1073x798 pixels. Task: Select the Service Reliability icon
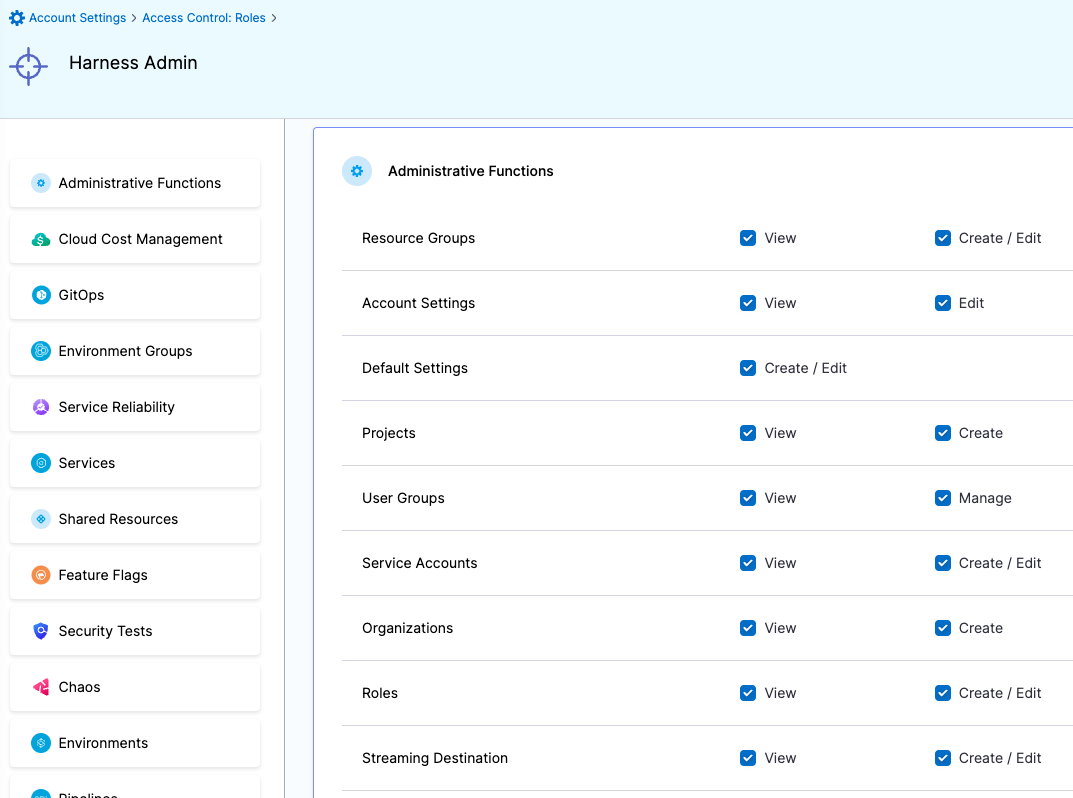tap(40, 407)
